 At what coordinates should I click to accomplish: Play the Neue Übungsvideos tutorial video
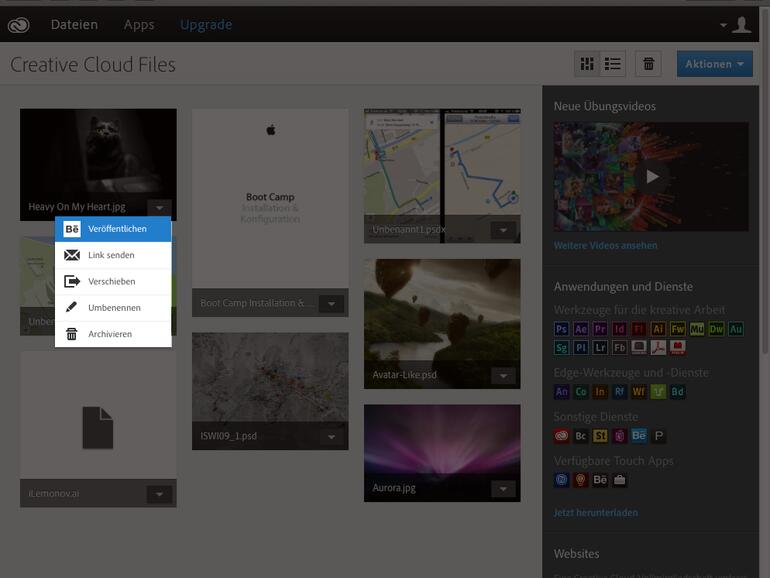point(652,177)
